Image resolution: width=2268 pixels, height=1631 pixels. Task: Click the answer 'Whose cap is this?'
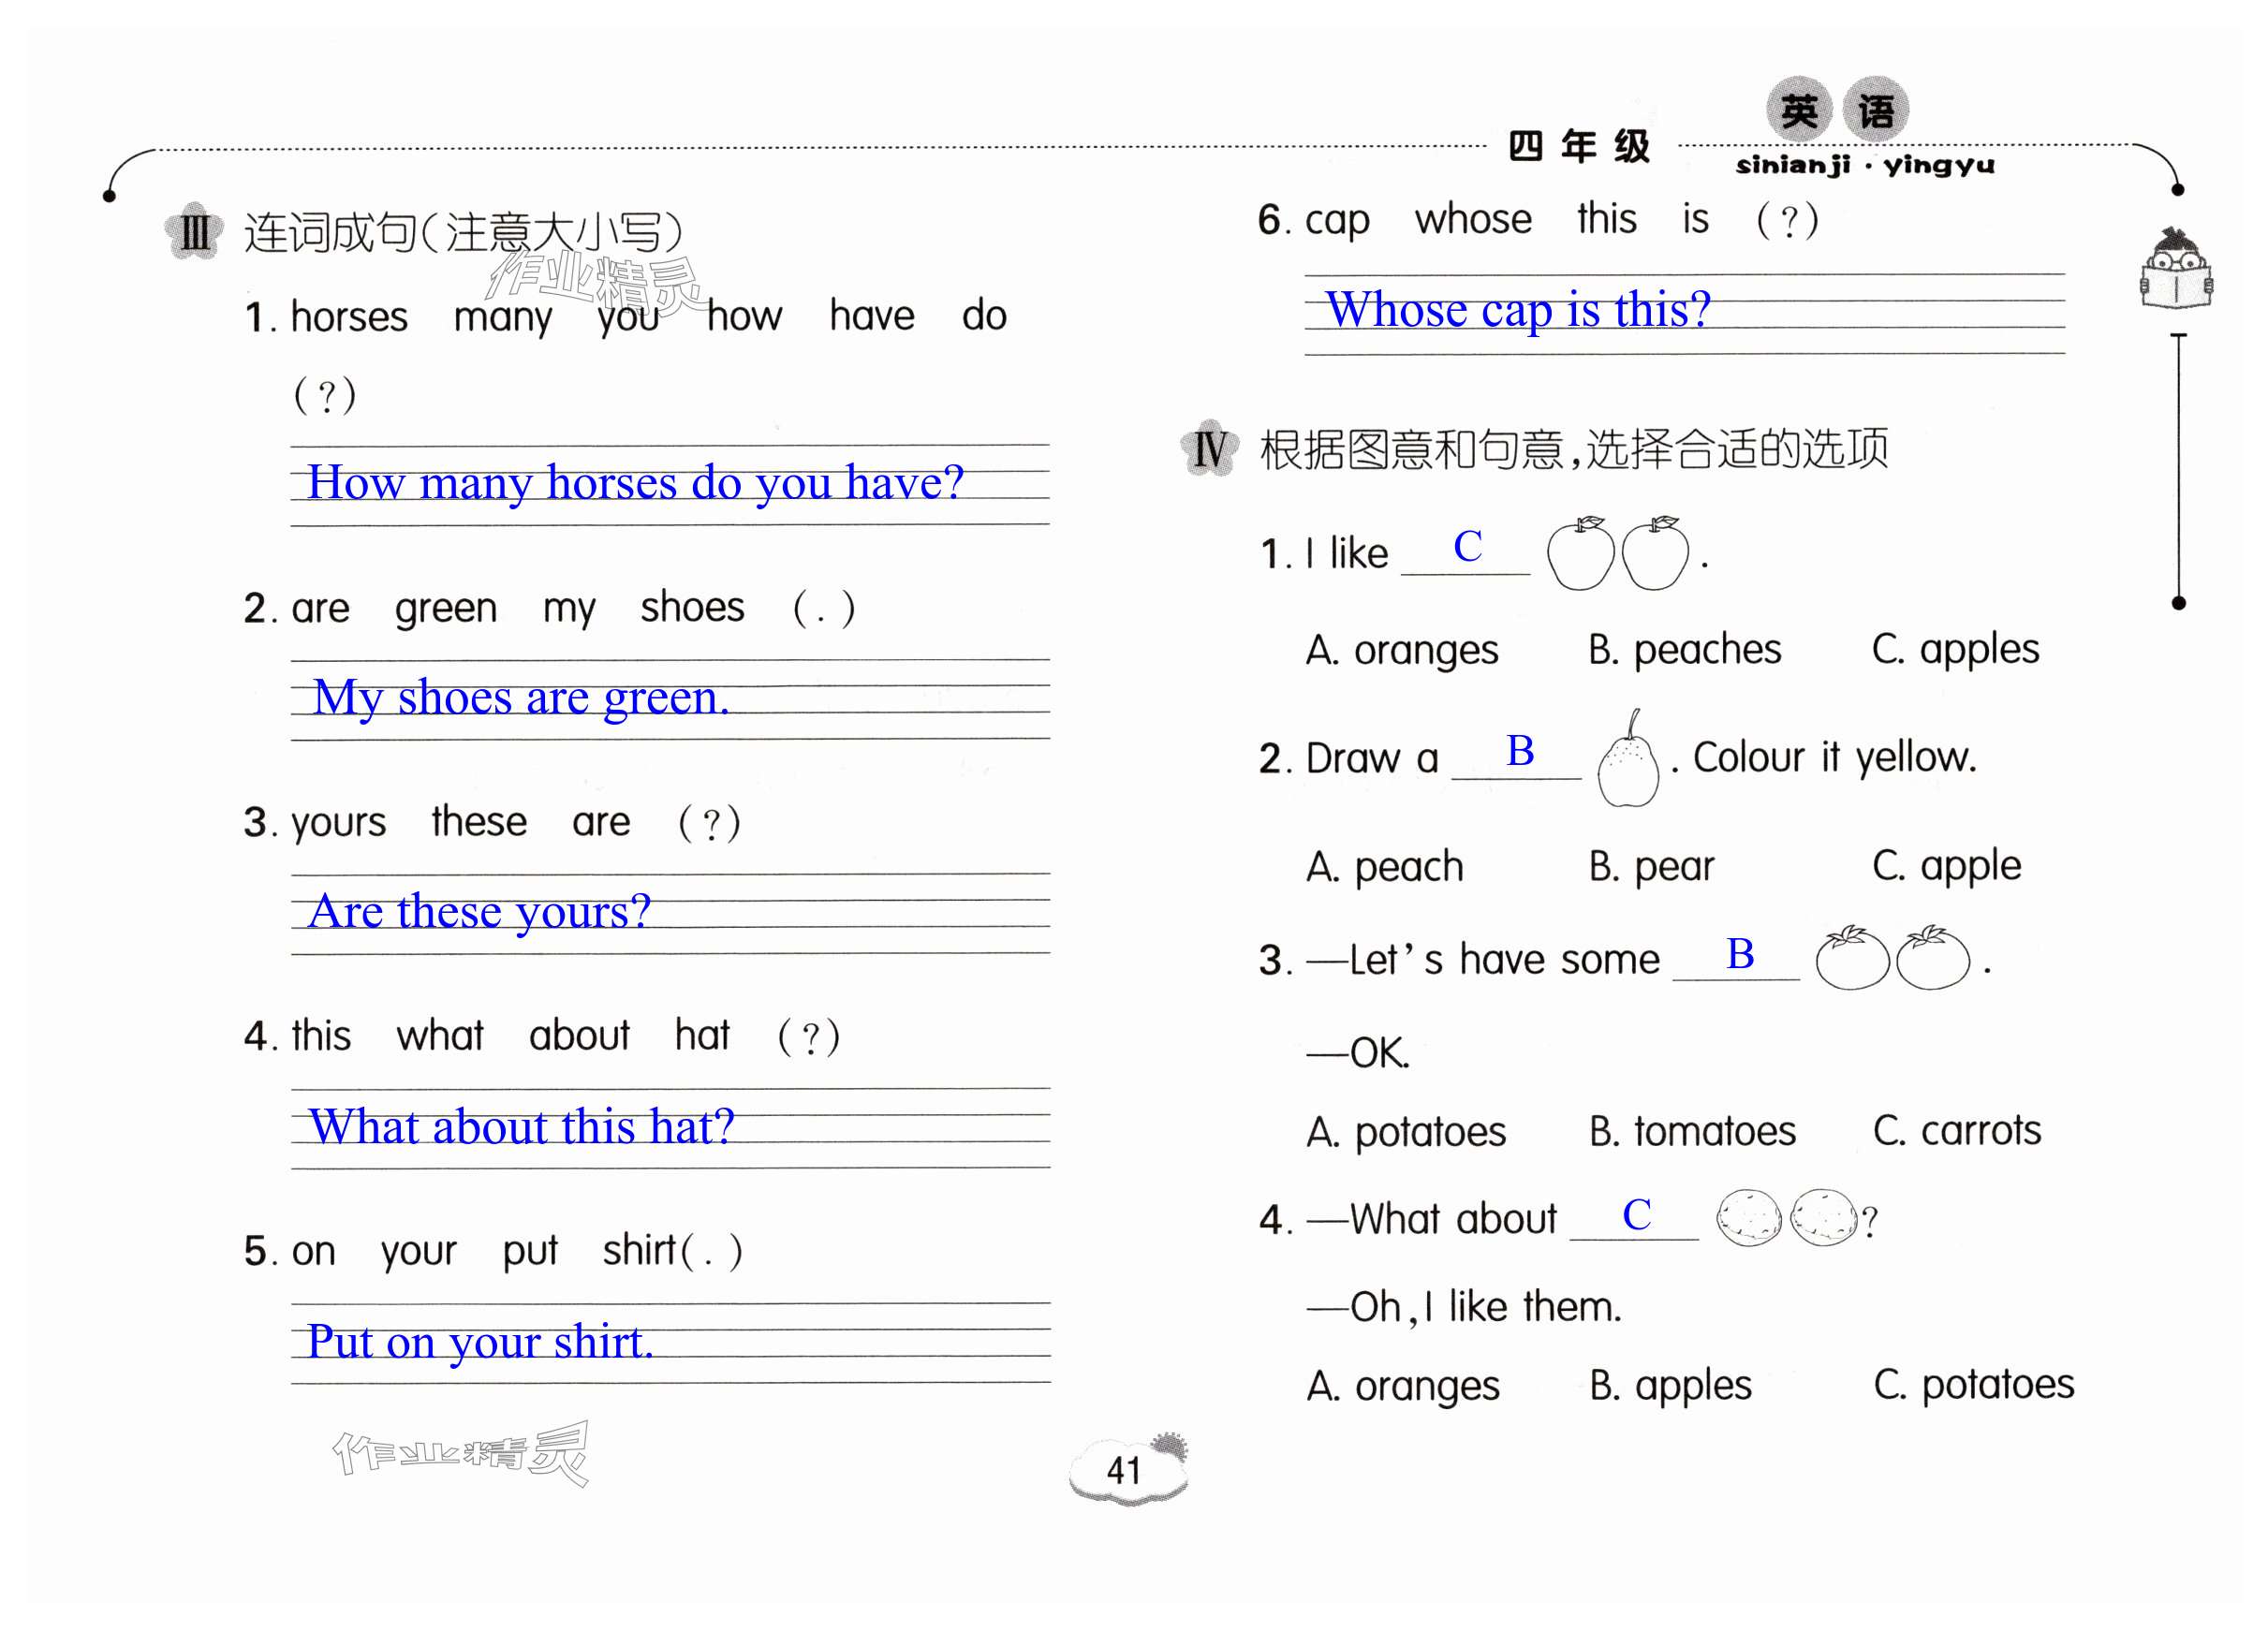(x=1517, y=310)
